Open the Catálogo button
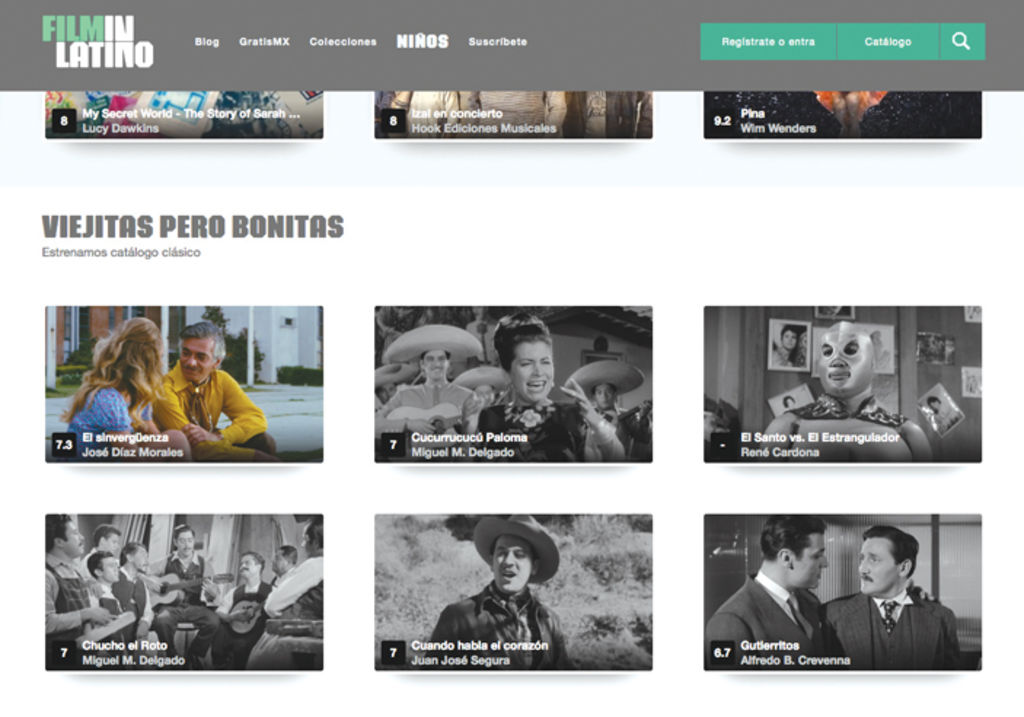1024x717 pixels. (887, 42)
